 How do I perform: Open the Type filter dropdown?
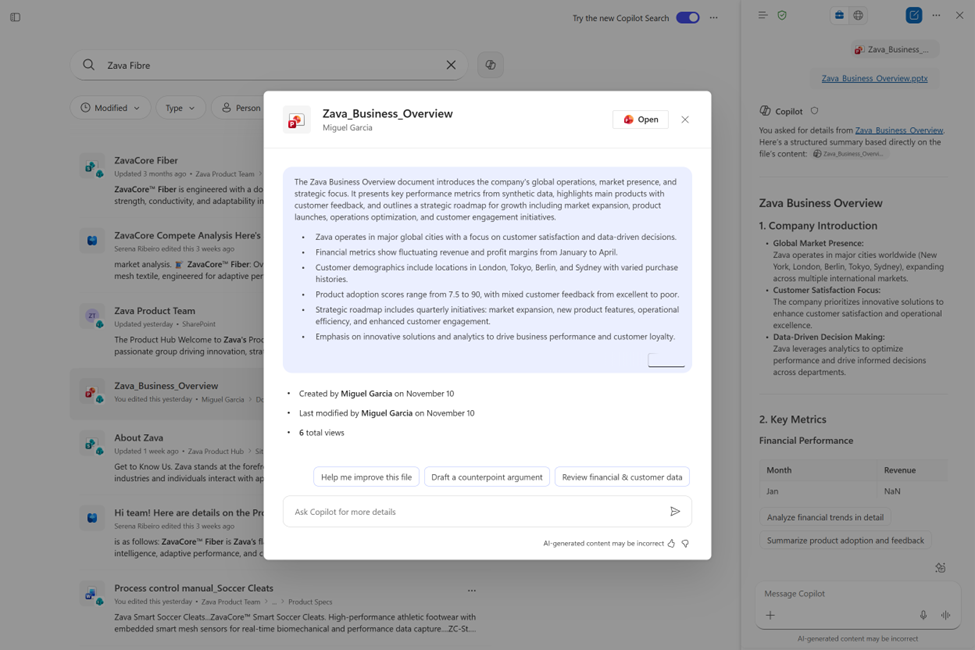point(180,107)
